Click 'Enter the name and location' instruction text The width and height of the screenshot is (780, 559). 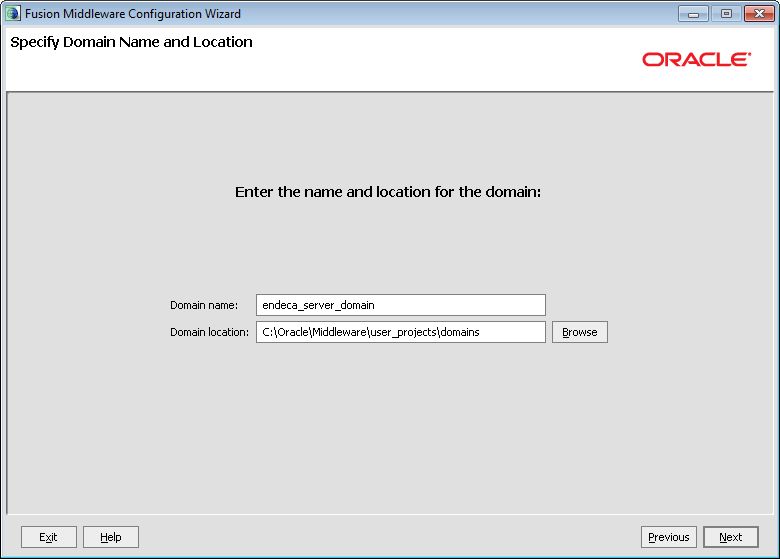click(x=388, y=192)
